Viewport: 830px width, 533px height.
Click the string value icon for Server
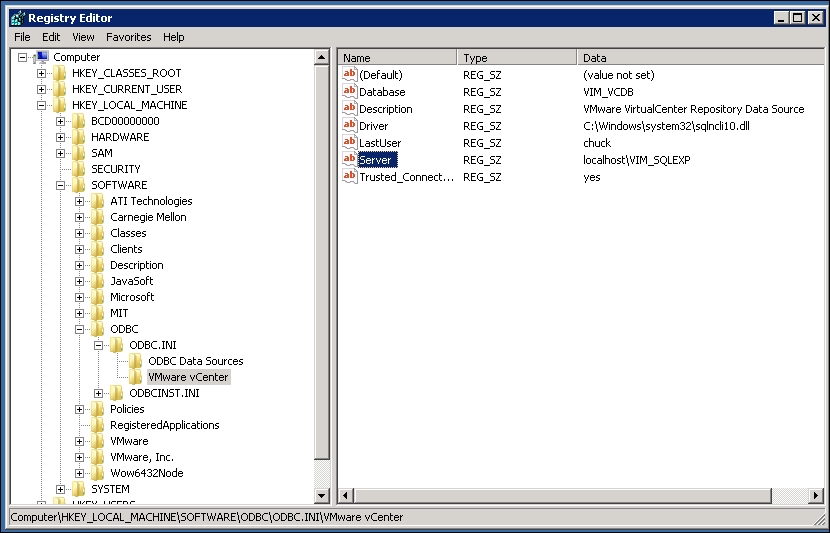coord(349,159)
